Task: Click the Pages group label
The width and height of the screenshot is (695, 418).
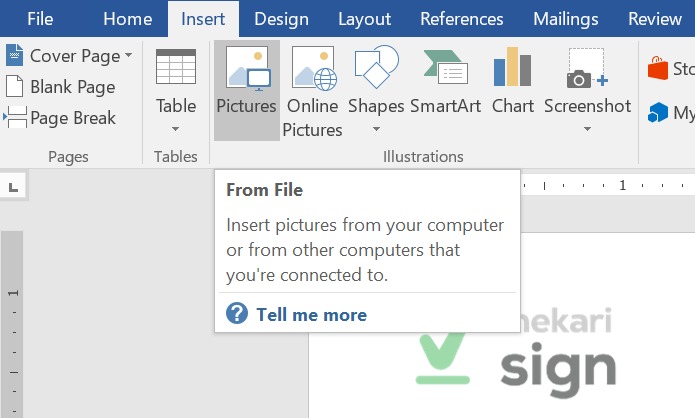Action: click(68, 157)
